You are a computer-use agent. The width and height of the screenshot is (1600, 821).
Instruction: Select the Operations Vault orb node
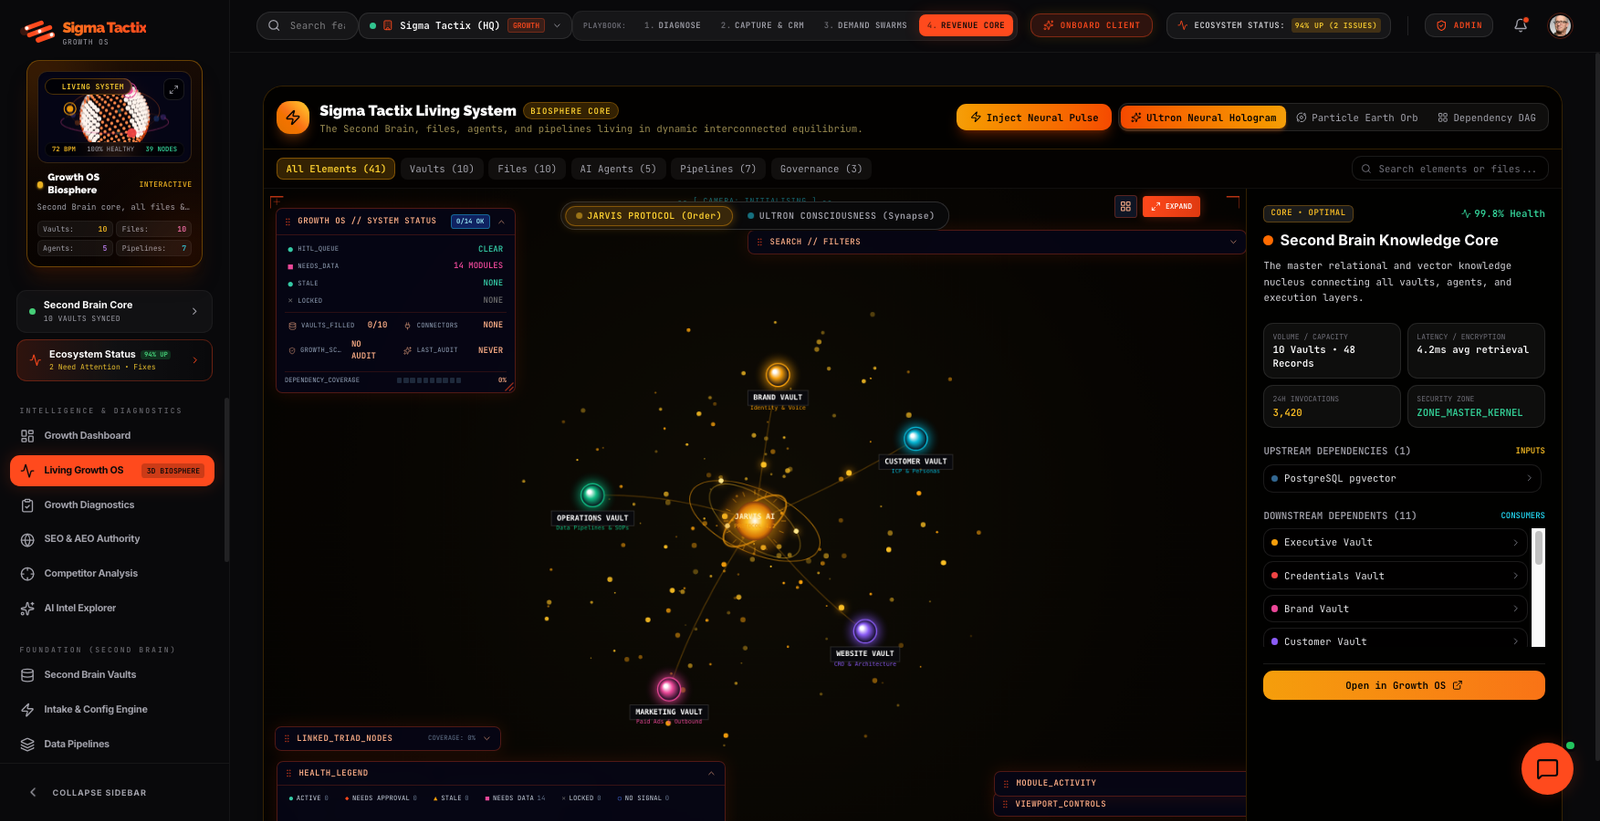click(592, 494)
